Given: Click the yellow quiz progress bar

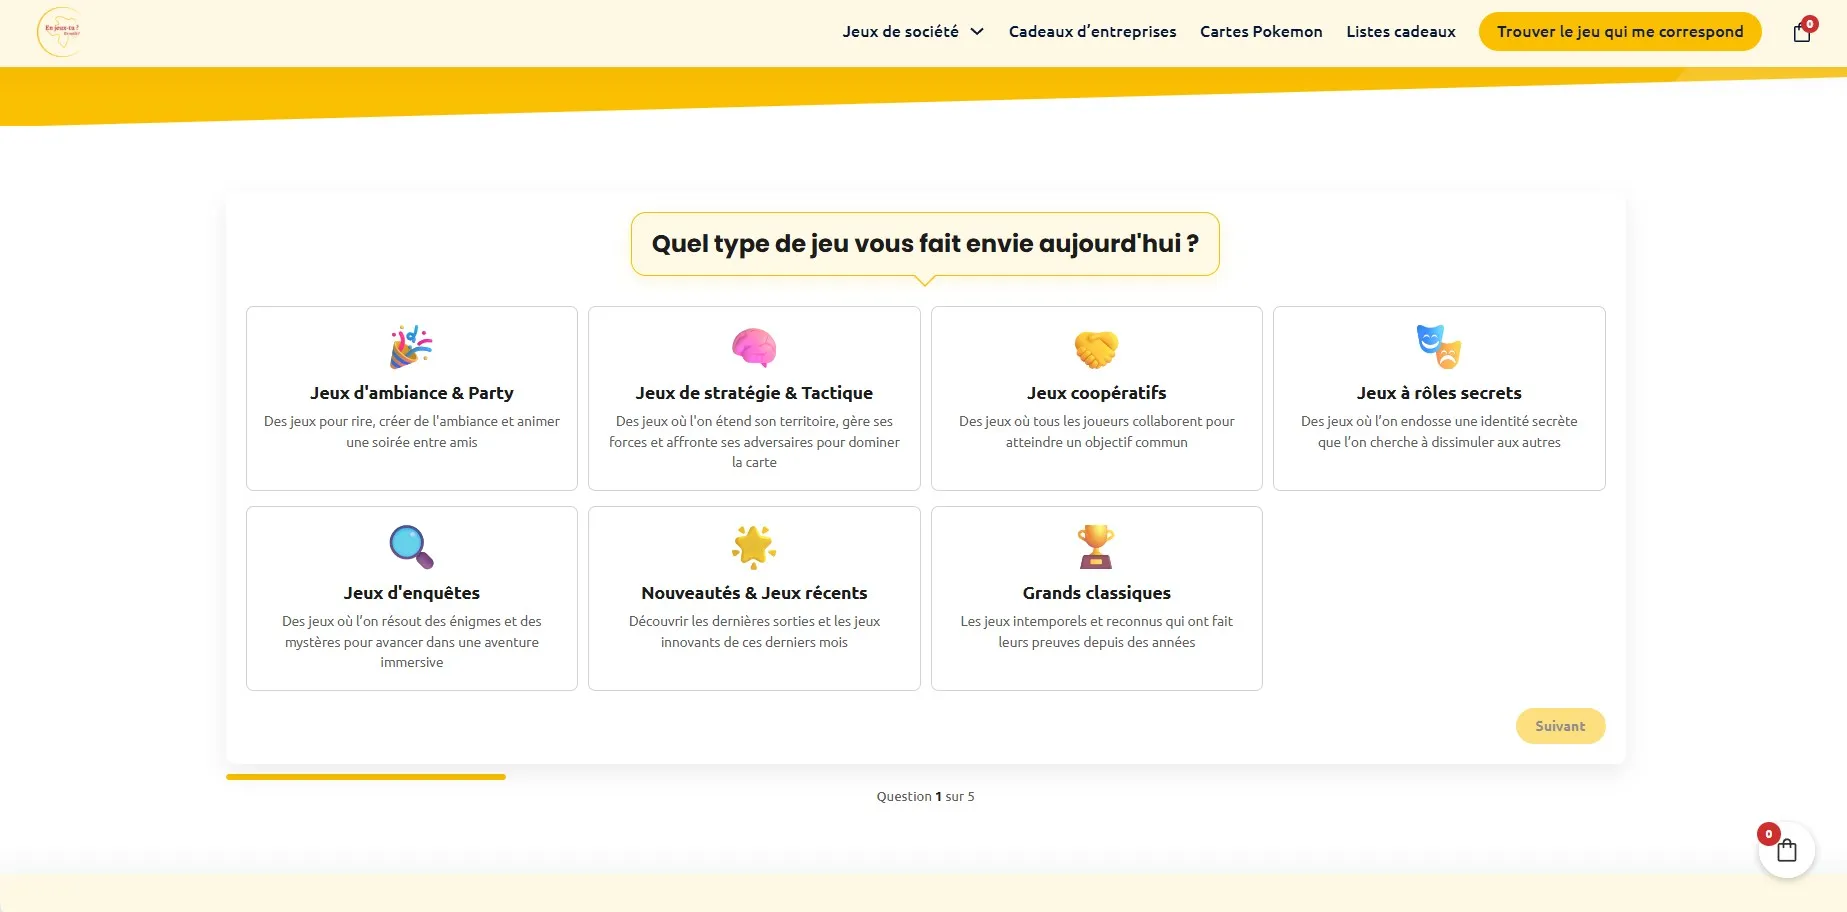Looking at the screenshot, I should (x=366, y=777).
